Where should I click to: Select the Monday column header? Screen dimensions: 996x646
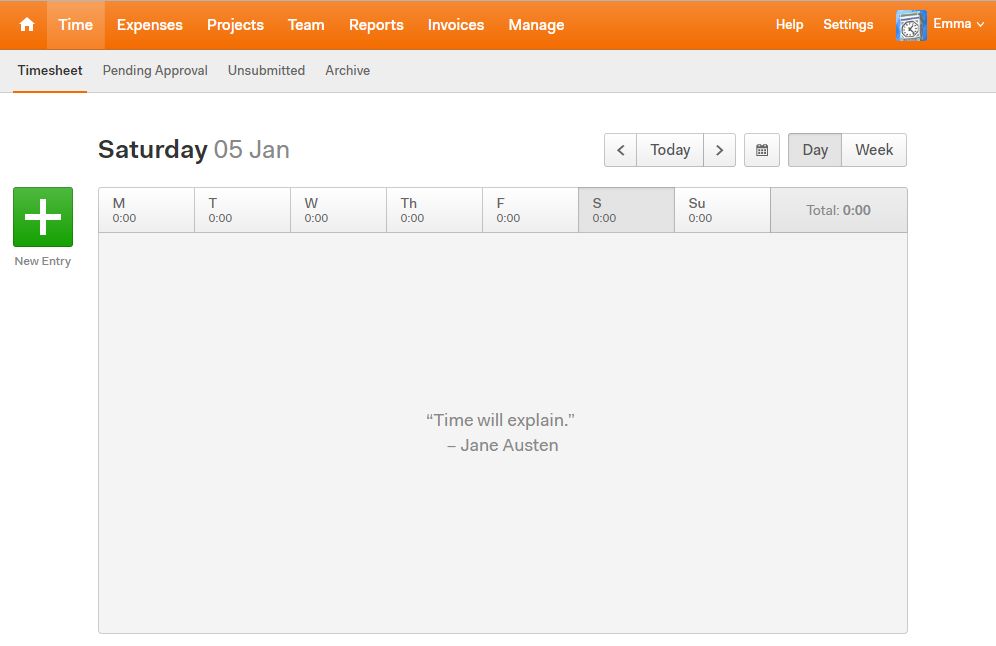[x=146, y=209]
